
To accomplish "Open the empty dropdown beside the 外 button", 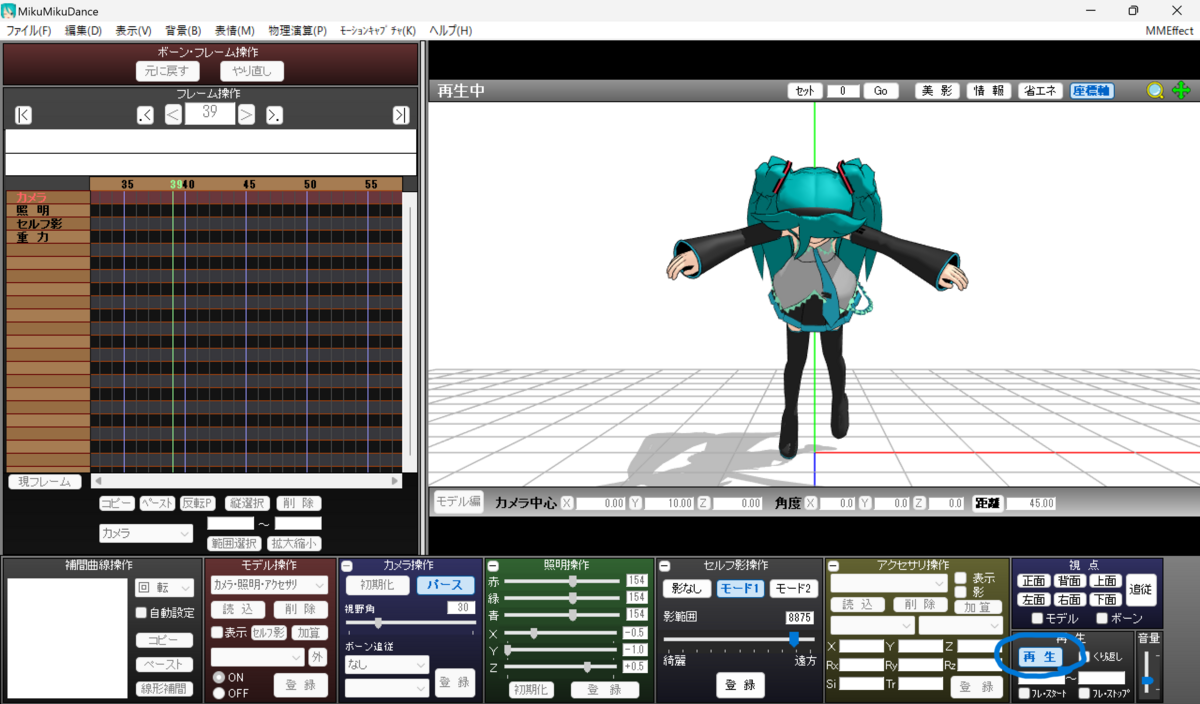I will tap(257, 657).
